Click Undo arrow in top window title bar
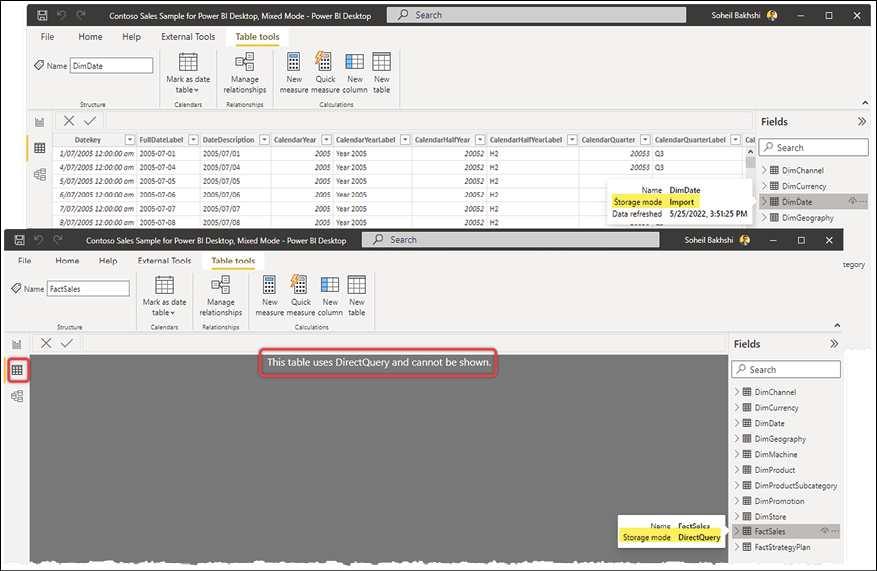877x571 pixels. pyautogui.click(x=61, y=16)
